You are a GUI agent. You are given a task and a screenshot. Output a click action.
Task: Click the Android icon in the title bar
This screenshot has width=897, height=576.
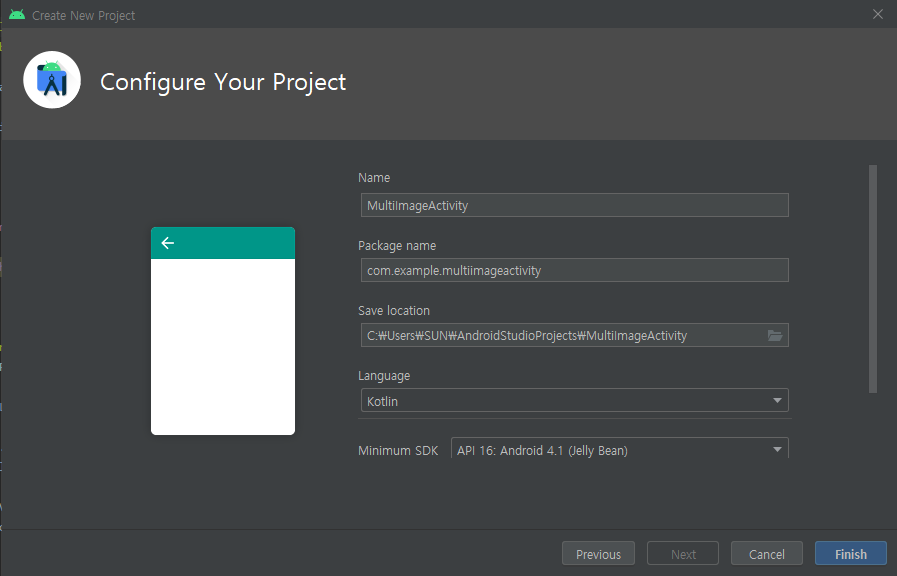coord(17,15)
